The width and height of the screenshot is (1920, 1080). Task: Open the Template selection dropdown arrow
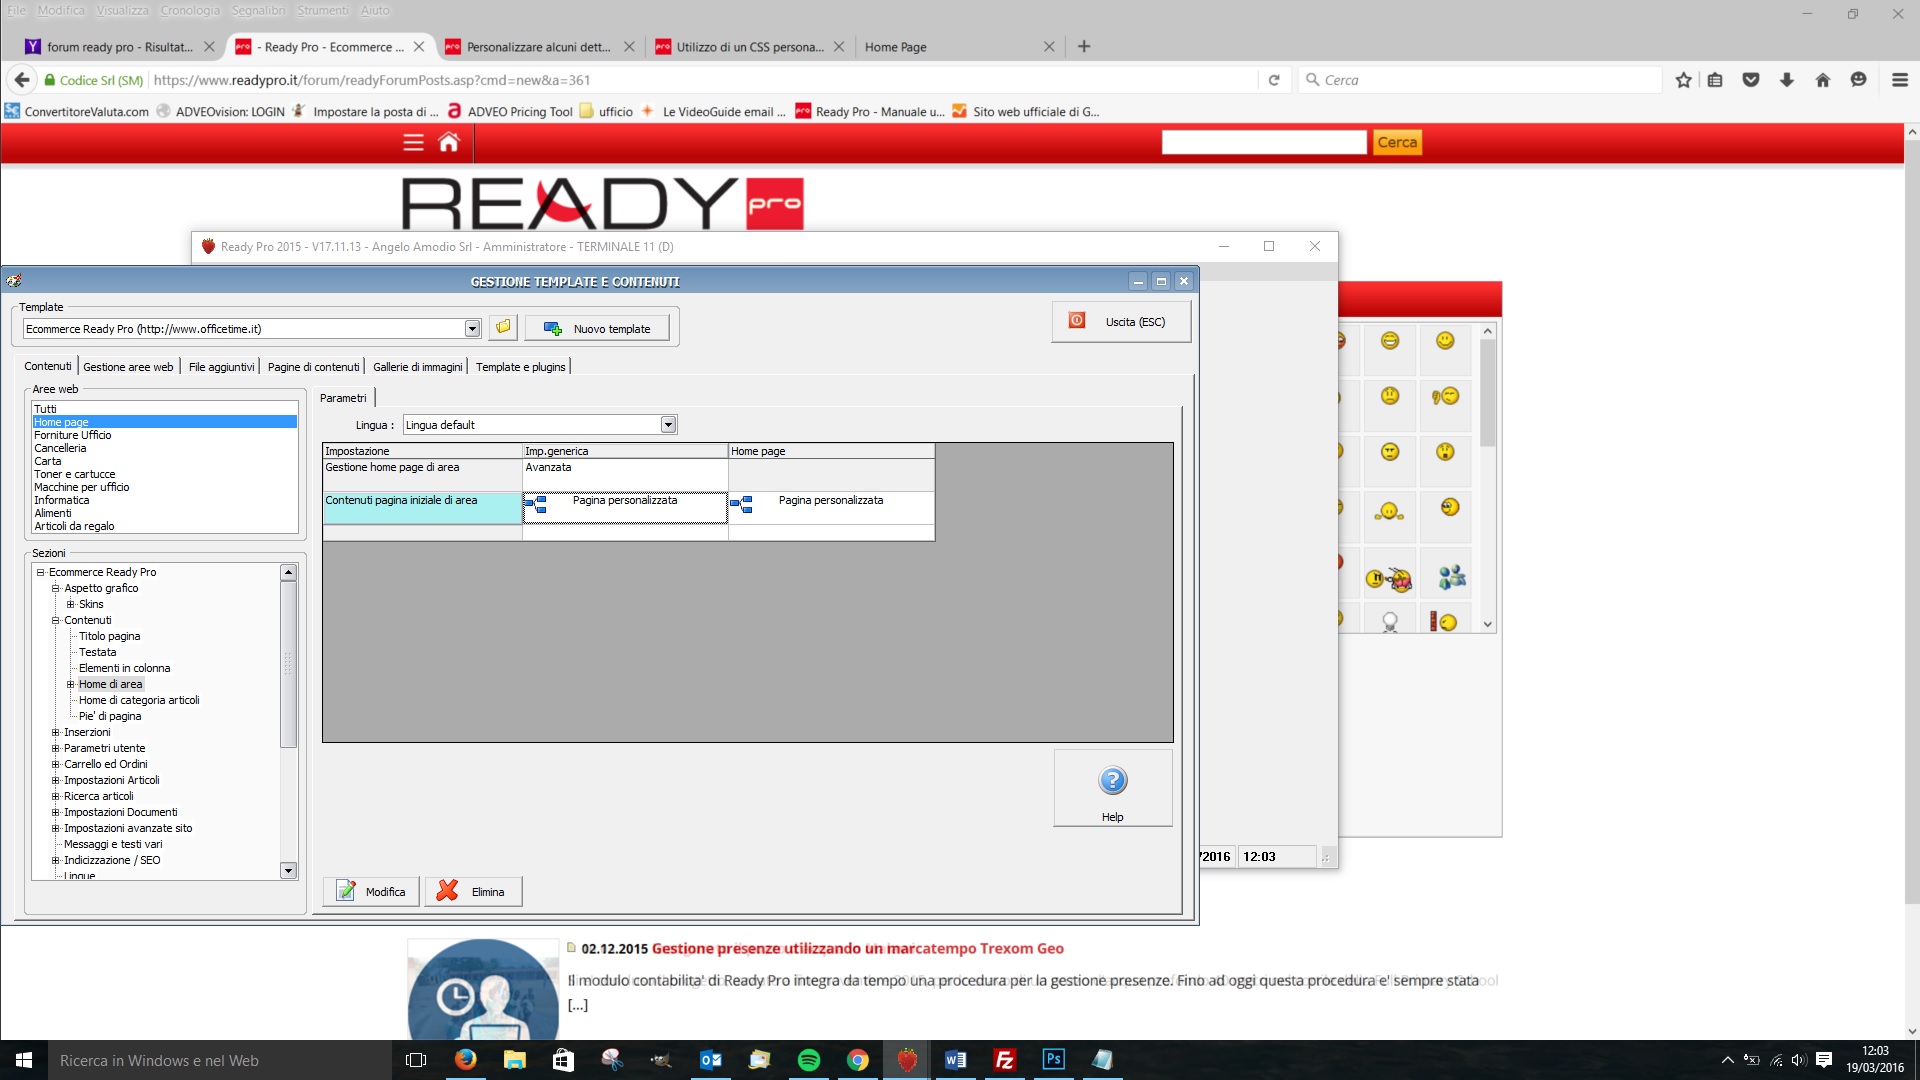pos(472,329)
